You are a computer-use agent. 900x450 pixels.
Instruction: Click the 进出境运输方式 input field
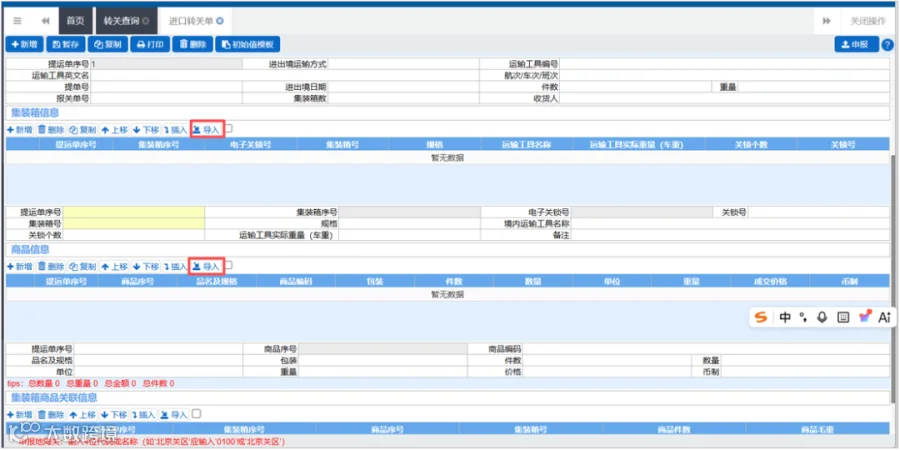coord(404,64)
